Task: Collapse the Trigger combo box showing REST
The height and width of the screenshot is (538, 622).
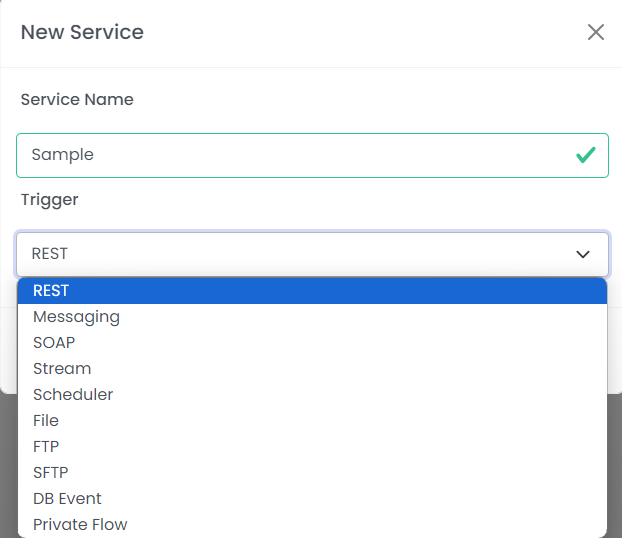Action: (x=312, y=254)
